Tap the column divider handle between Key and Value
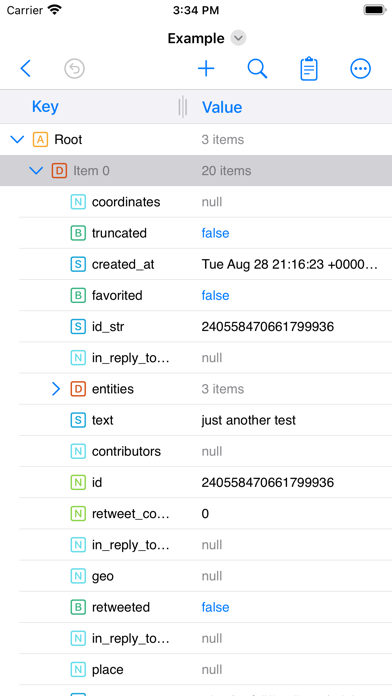The height and width of the screenshot is (696, 392). pyautogui.click(x=182, y=107)
